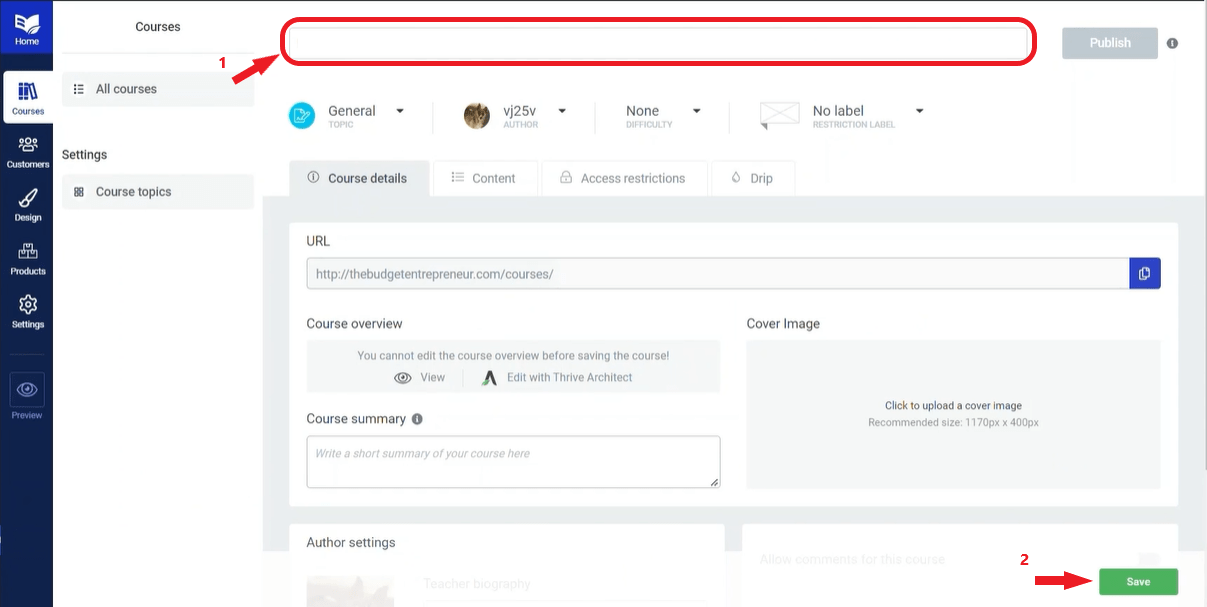Click the "Courses" panel heading
This screenshot has height=607, width=1207.
(x=158, y=27)
